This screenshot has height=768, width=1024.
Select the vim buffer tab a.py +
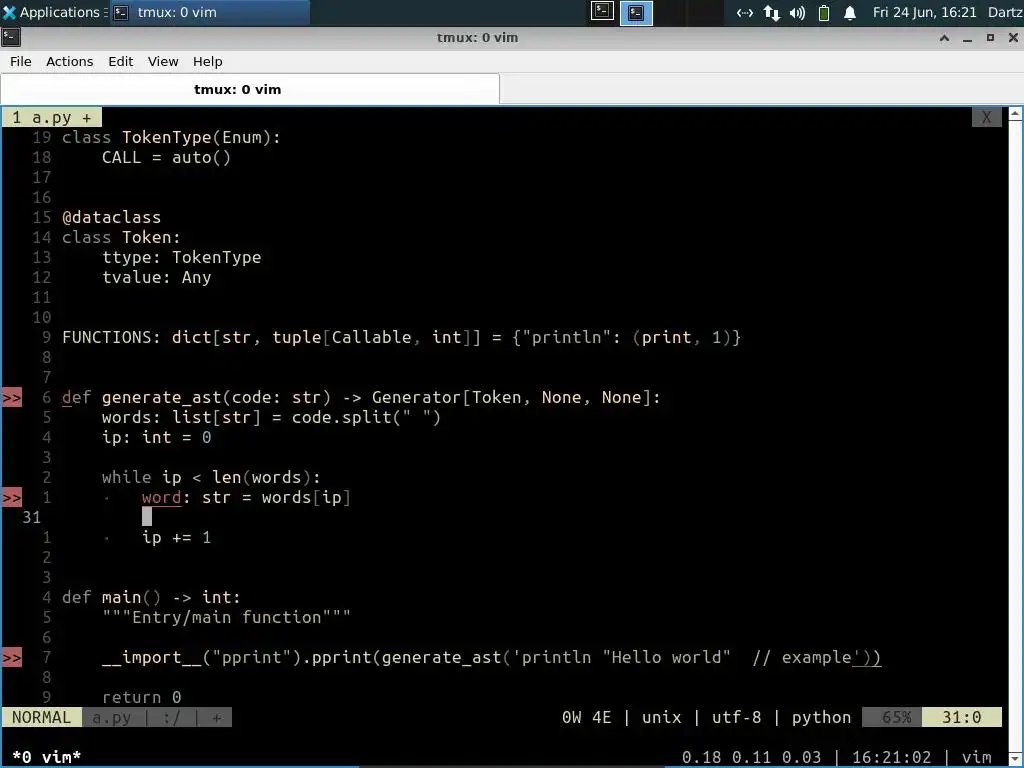tap(52, 118)
